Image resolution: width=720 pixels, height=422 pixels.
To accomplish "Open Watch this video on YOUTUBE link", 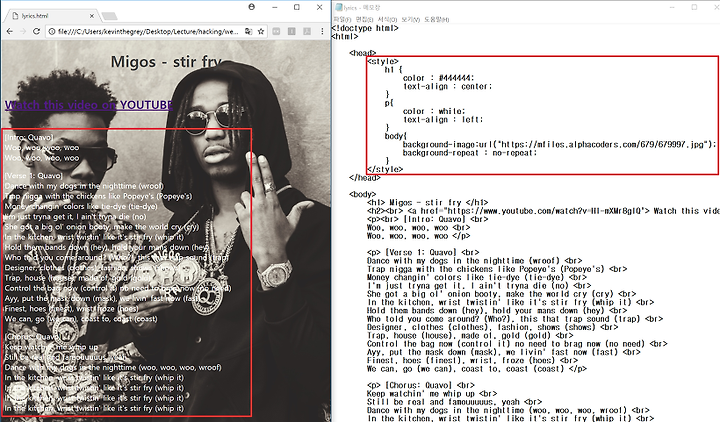I will point(89,105).
